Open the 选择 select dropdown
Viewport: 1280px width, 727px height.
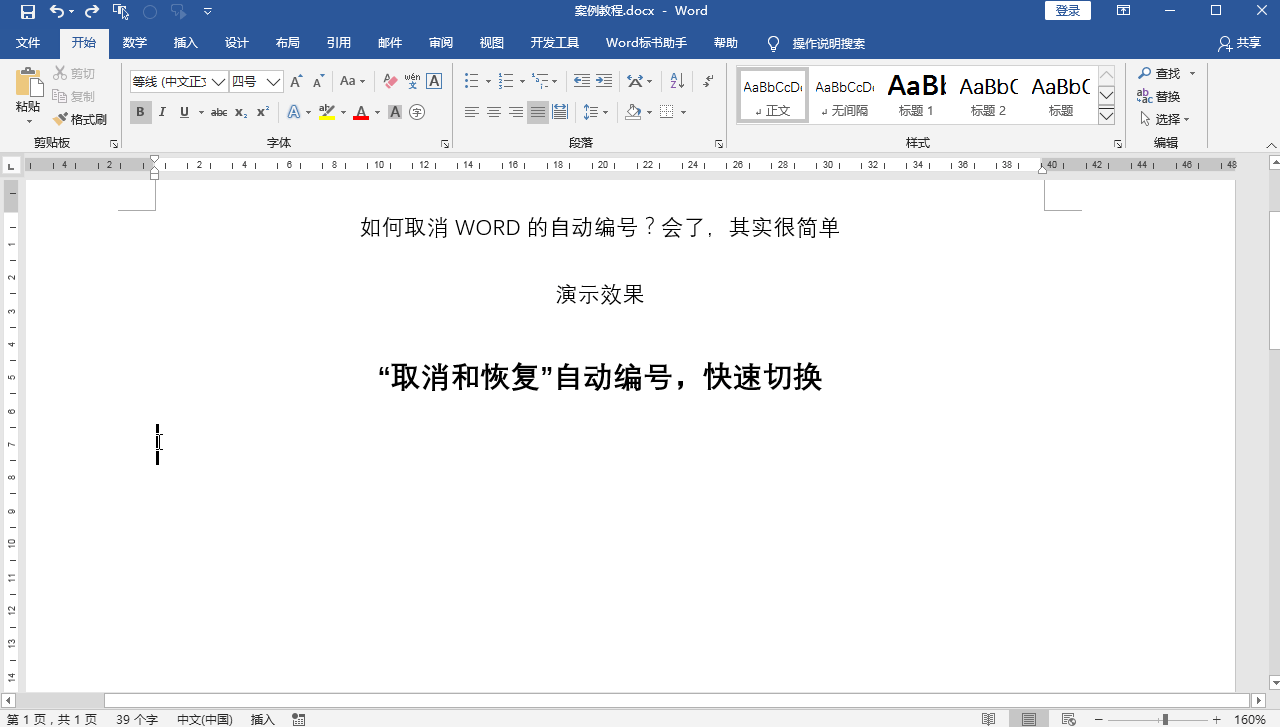point(1165,119)
